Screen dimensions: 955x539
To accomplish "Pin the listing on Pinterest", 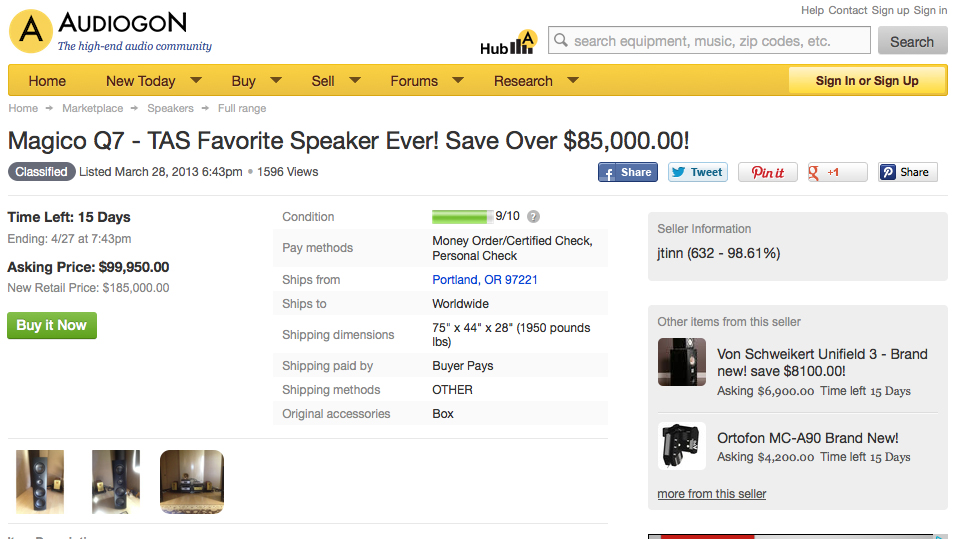I will (x=767, y=172).
